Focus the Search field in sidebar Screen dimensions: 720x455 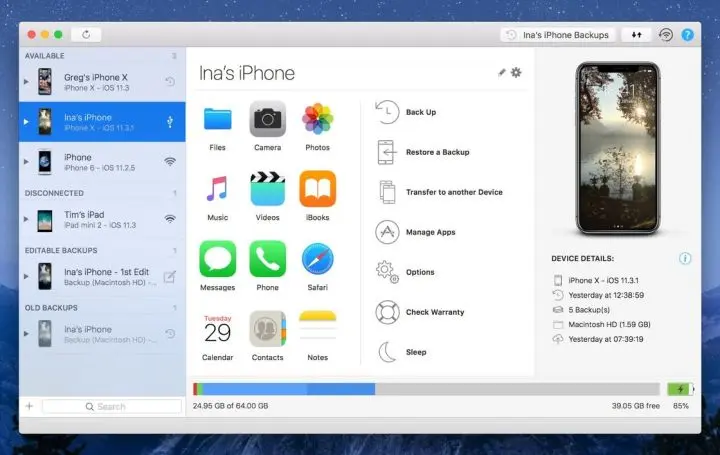coord(112,406)
